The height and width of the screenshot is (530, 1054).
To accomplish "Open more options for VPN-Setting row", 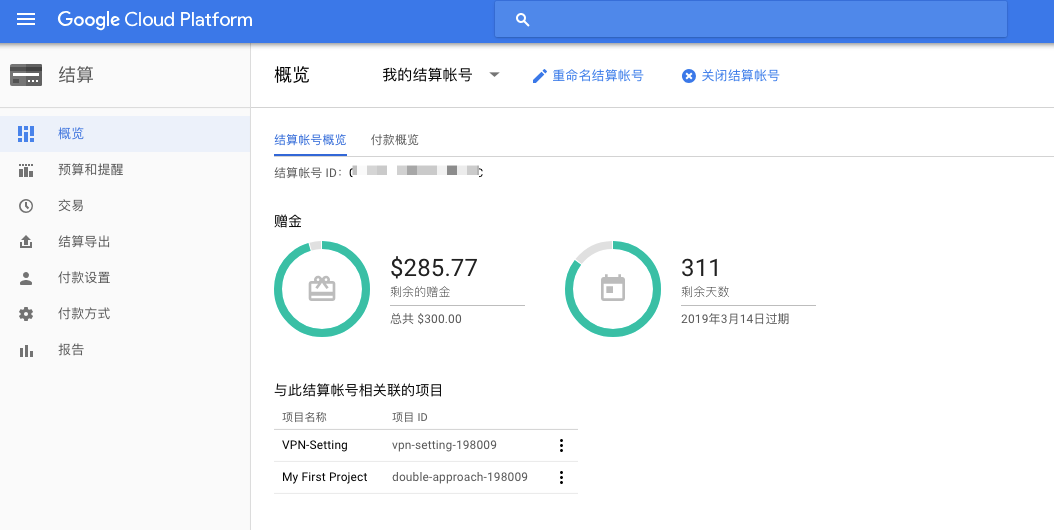I will point(561,445).
